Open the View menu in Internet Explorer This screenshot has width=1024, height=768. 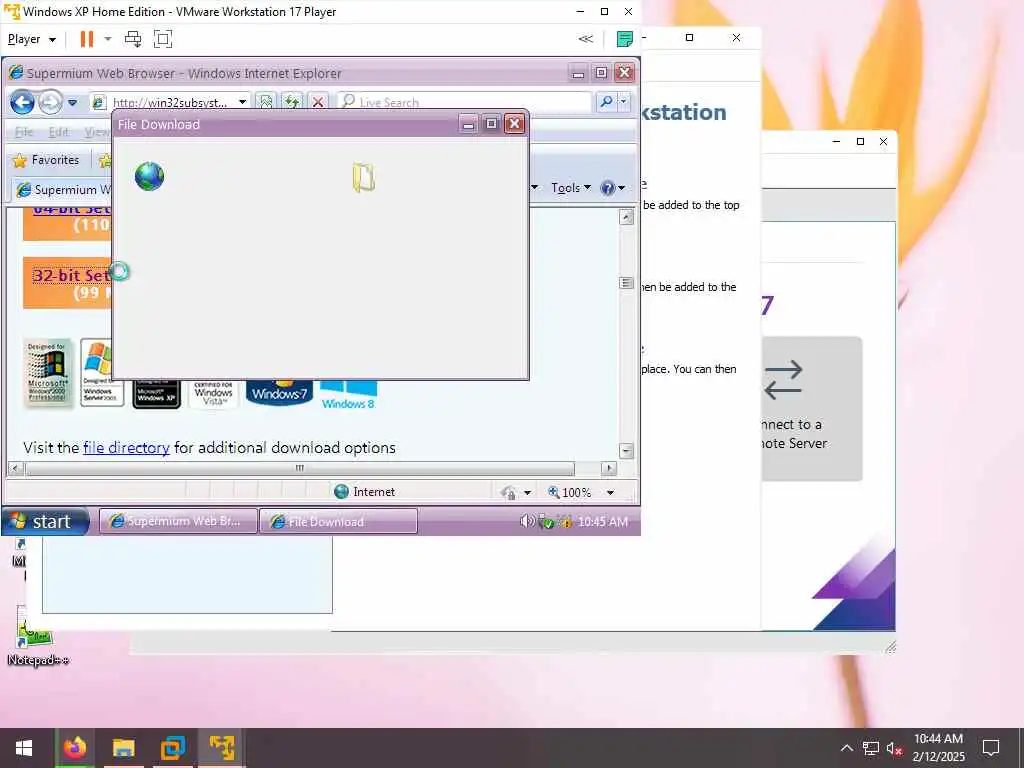tap(97, 132)
